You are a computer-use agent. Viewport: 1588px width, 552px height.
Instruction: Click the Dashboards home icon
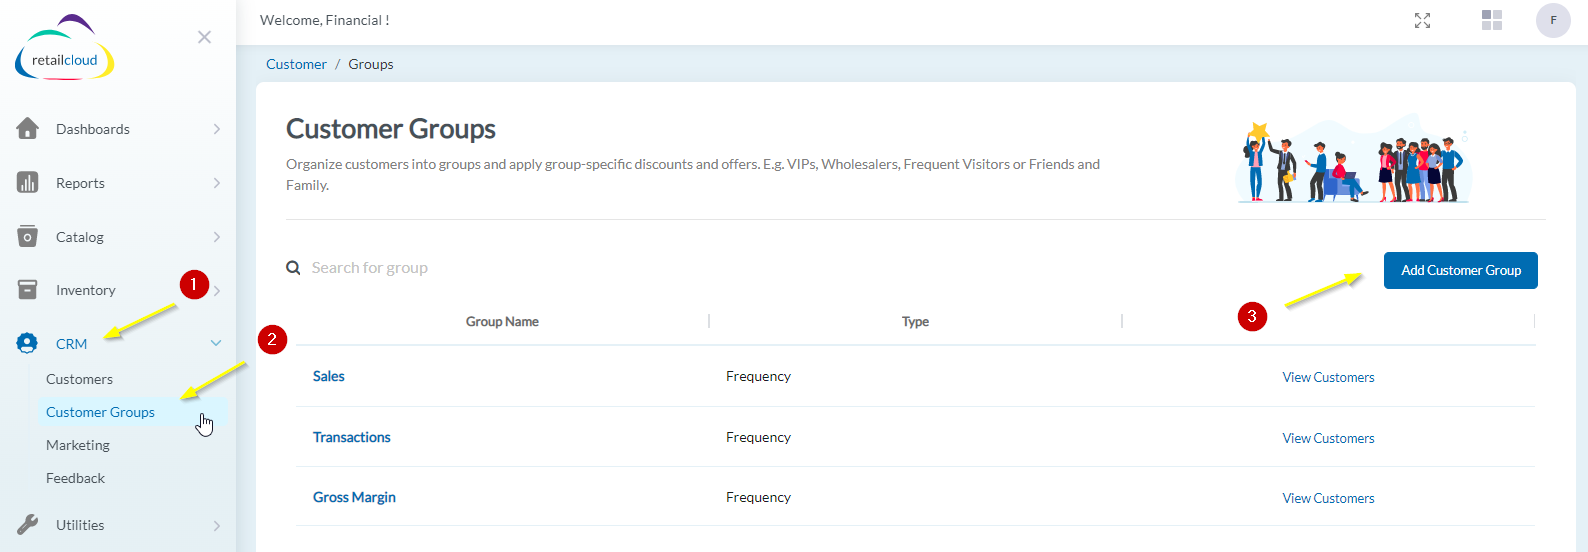(28, 128)
